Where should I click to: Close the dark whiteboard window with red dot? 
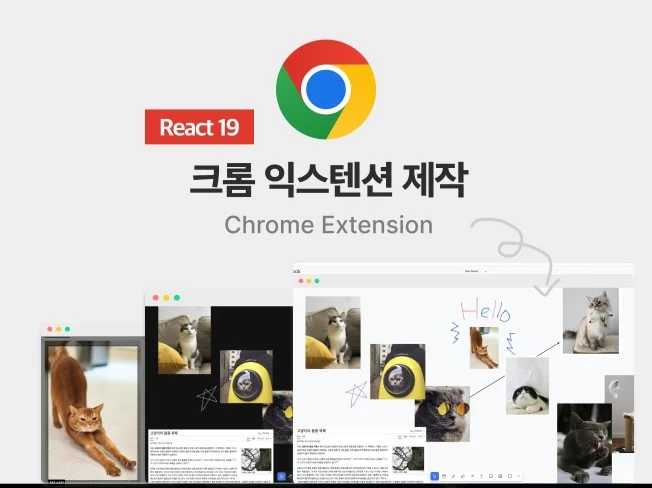click(156, 298)
